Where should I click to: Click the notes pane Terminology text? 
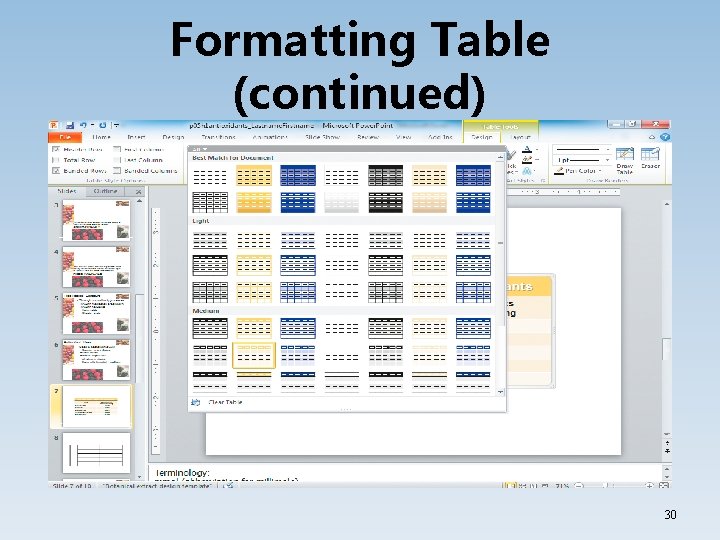click(x=182, y=473)
